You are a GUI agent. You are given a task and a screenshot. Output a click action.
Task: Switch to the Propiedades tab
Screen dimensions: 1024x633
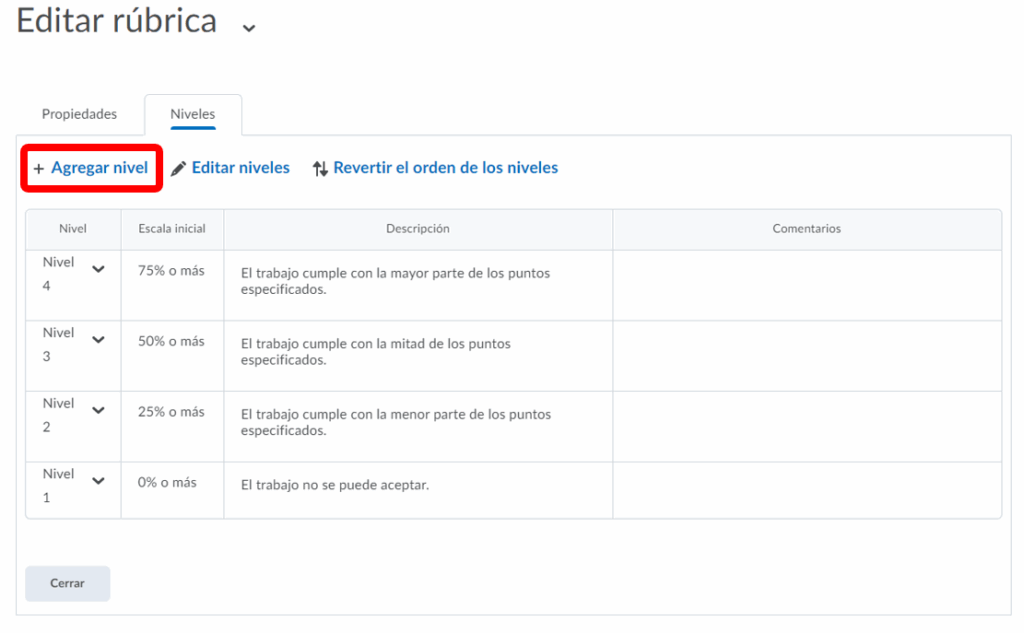(79, 114)
